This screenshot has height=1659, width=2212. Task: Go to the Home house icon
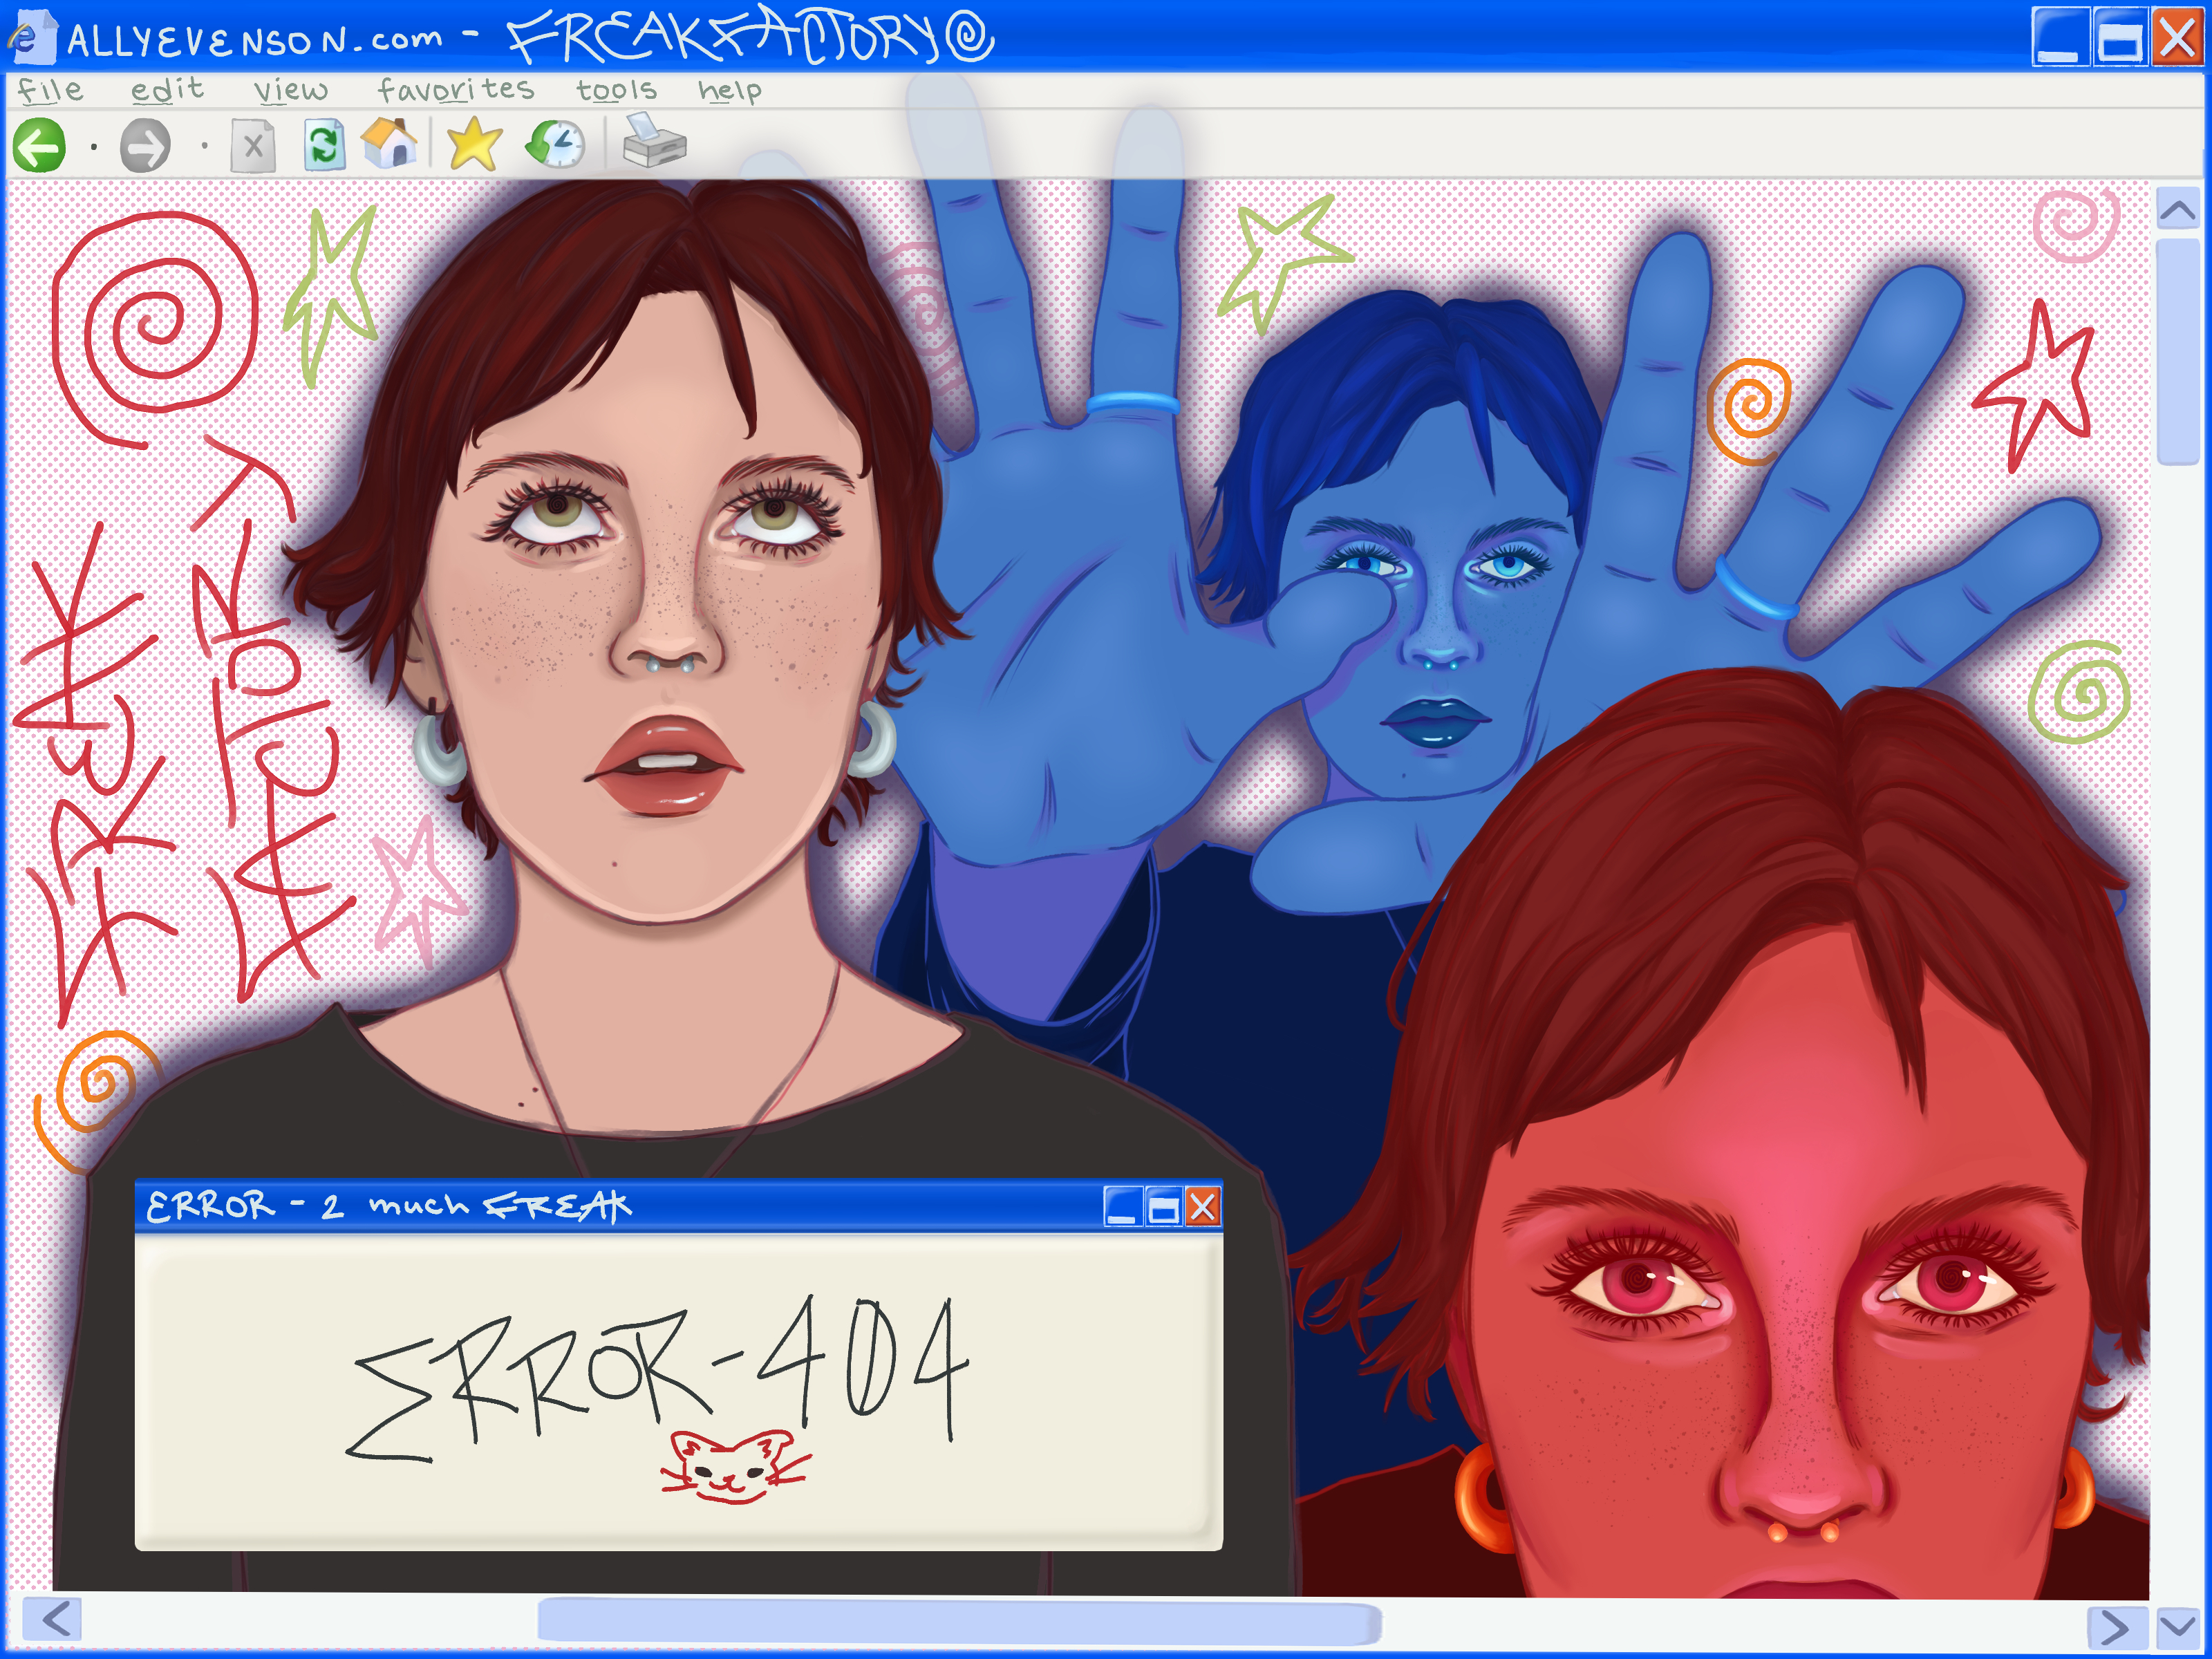pos(390,143)
